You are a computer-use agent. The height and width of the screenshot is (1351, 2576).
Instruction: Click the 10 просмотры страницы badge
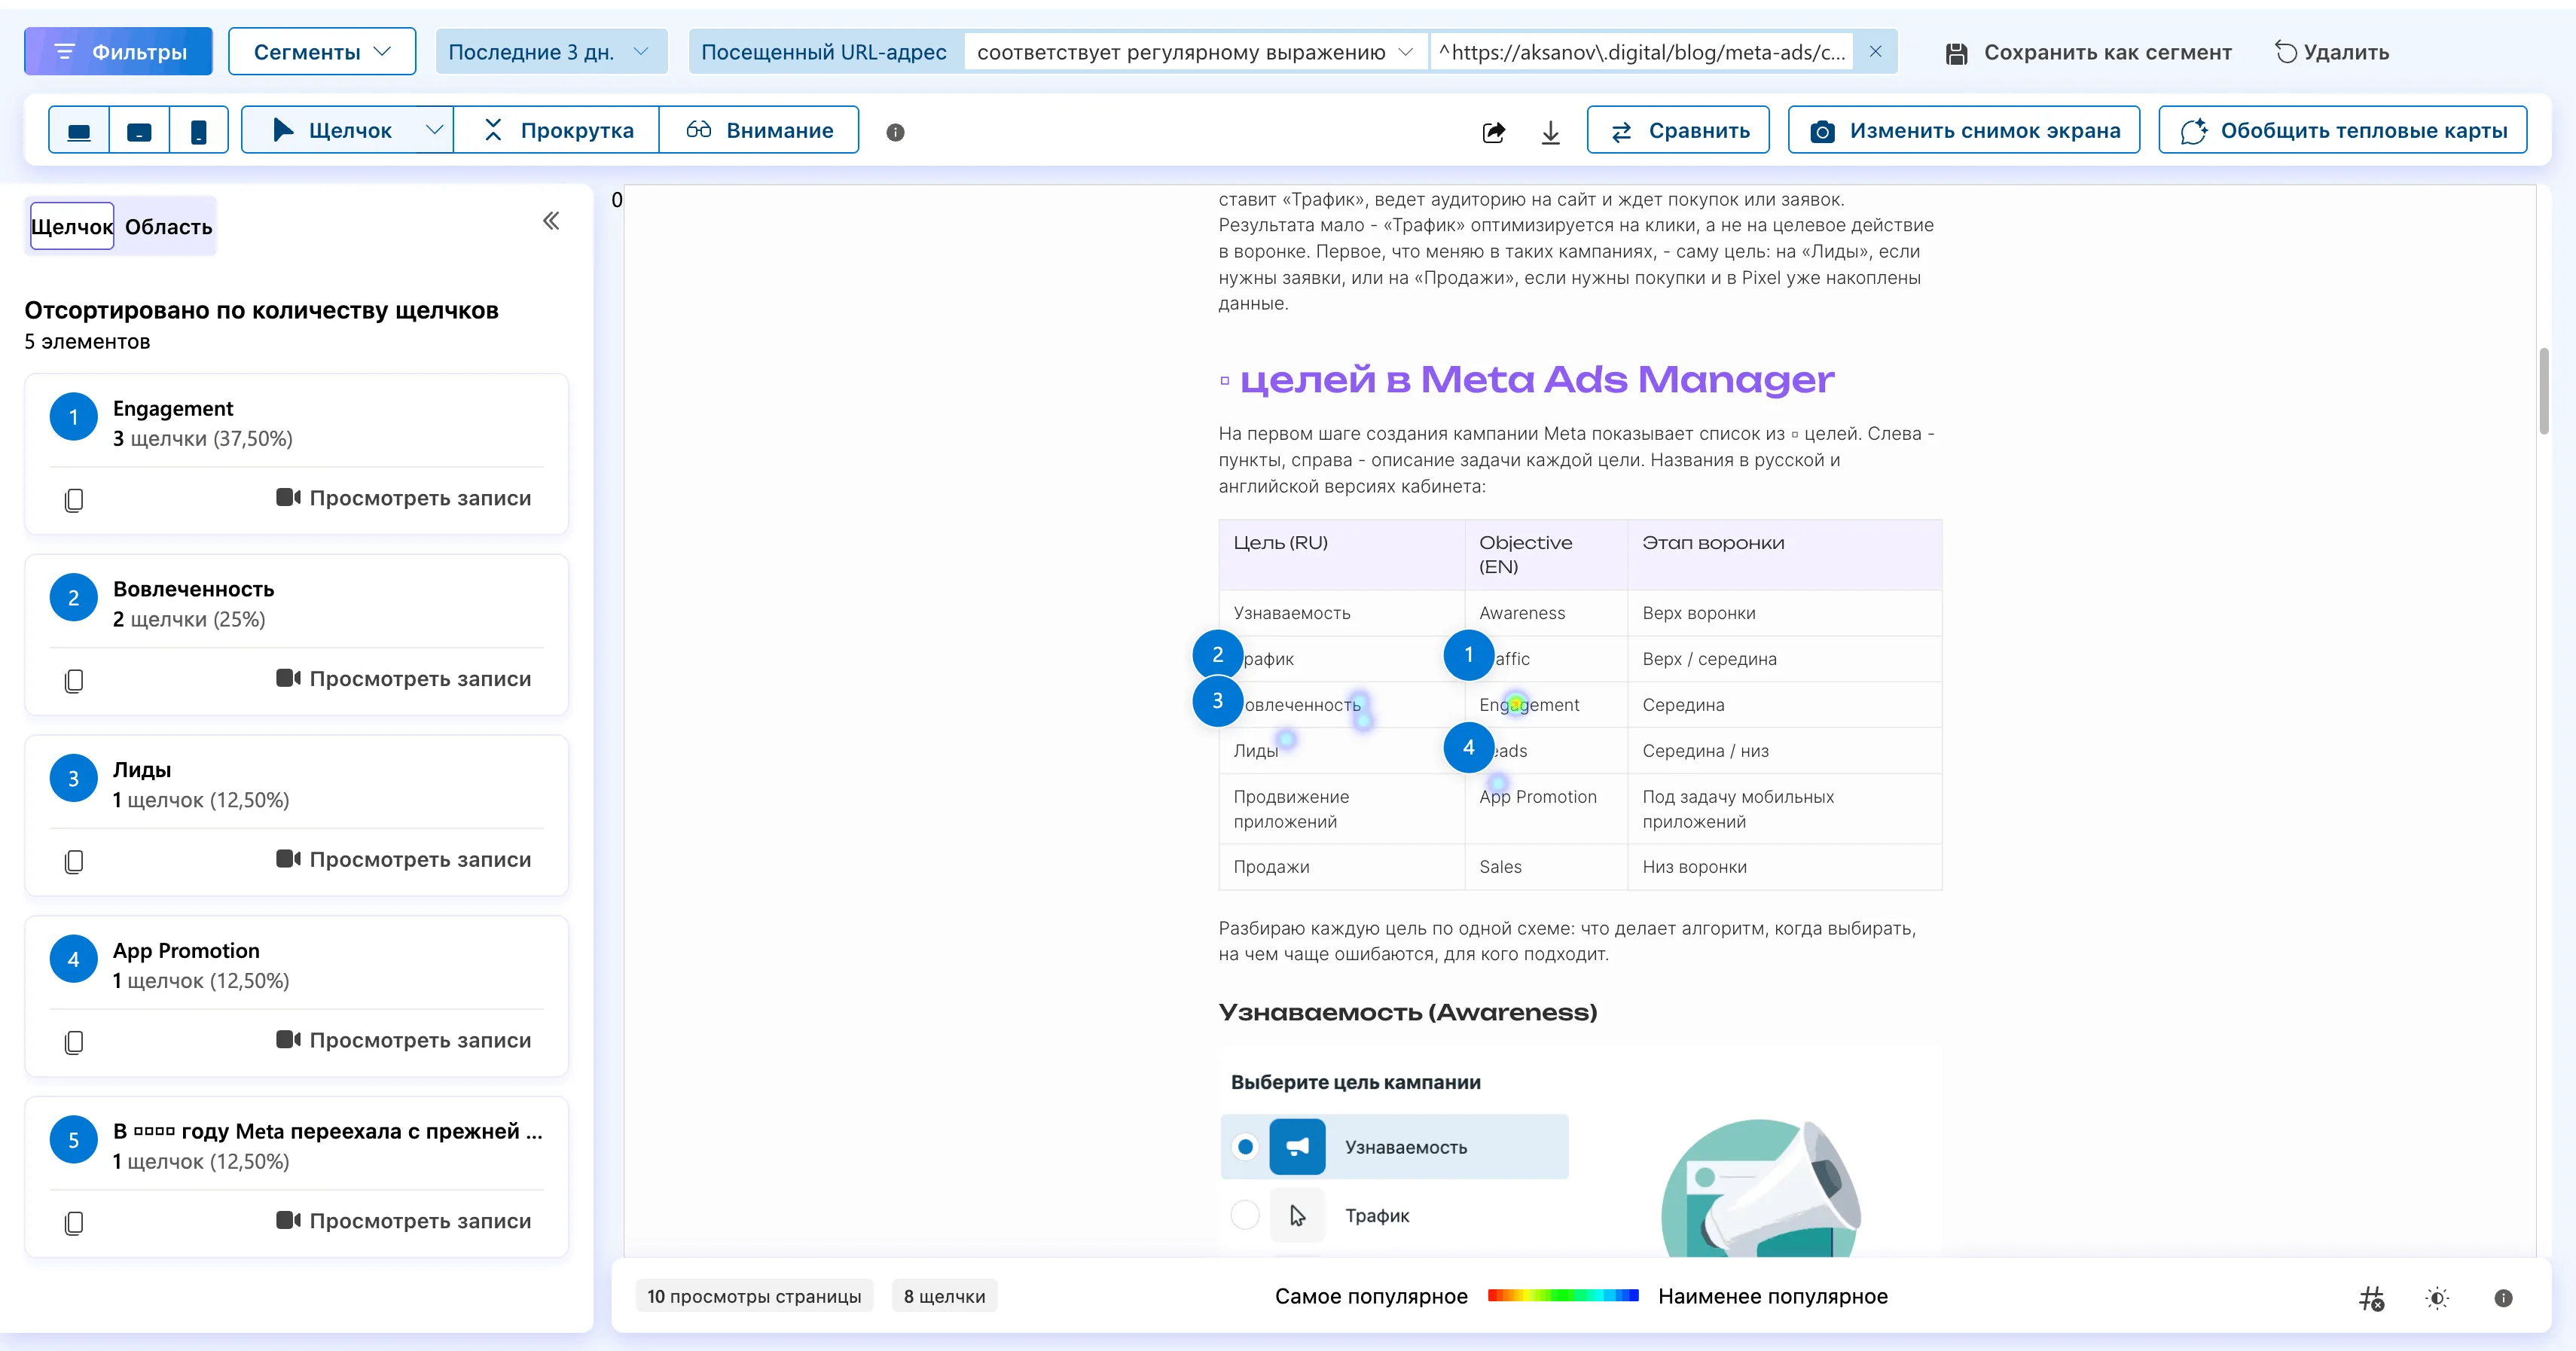tap(754, 1296)
